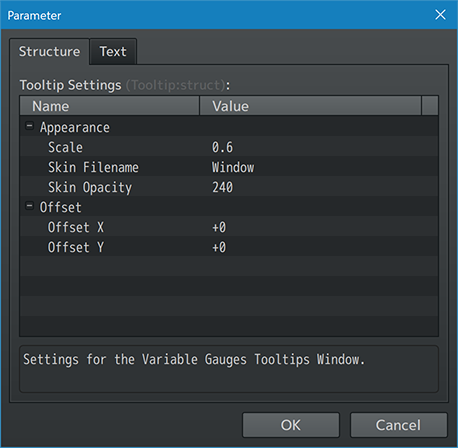Click the 0.6 scale value
Viewport: 458px width, 448px height.
(222, 147)
